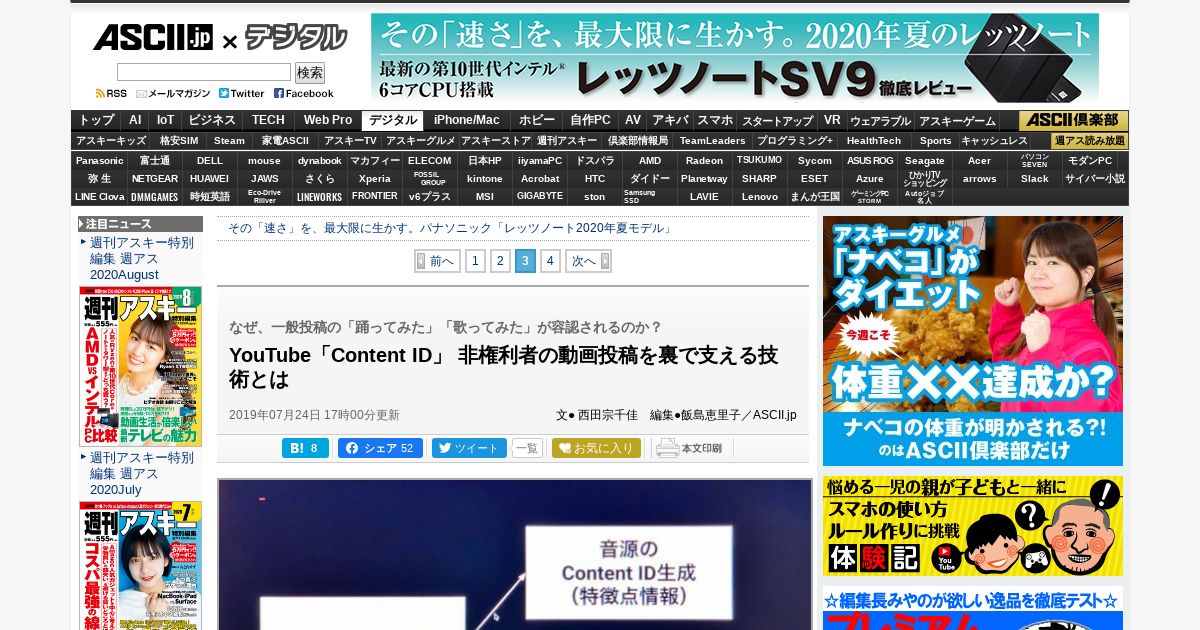Open the LINE Clova link
This screenshot has width=1200, height=630.
coord(99,197)
